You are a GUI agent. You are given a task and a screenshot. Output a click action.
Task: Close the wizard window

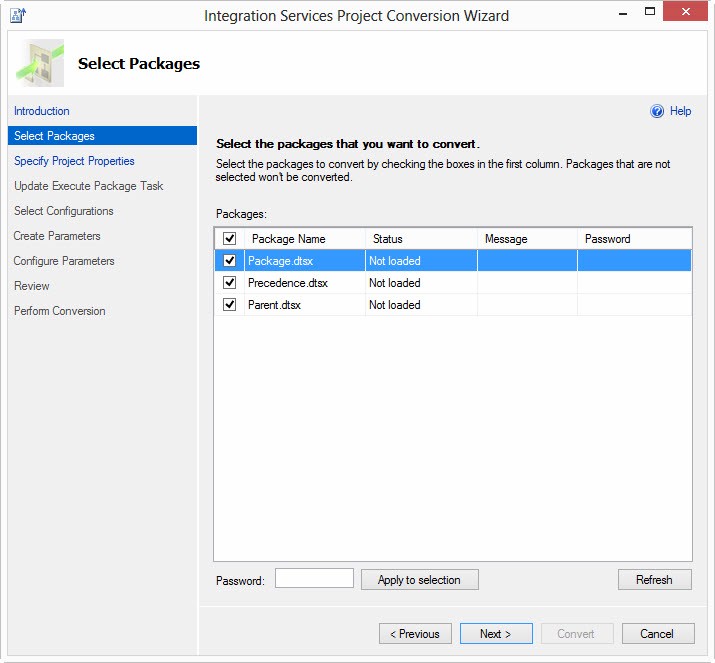685,12
